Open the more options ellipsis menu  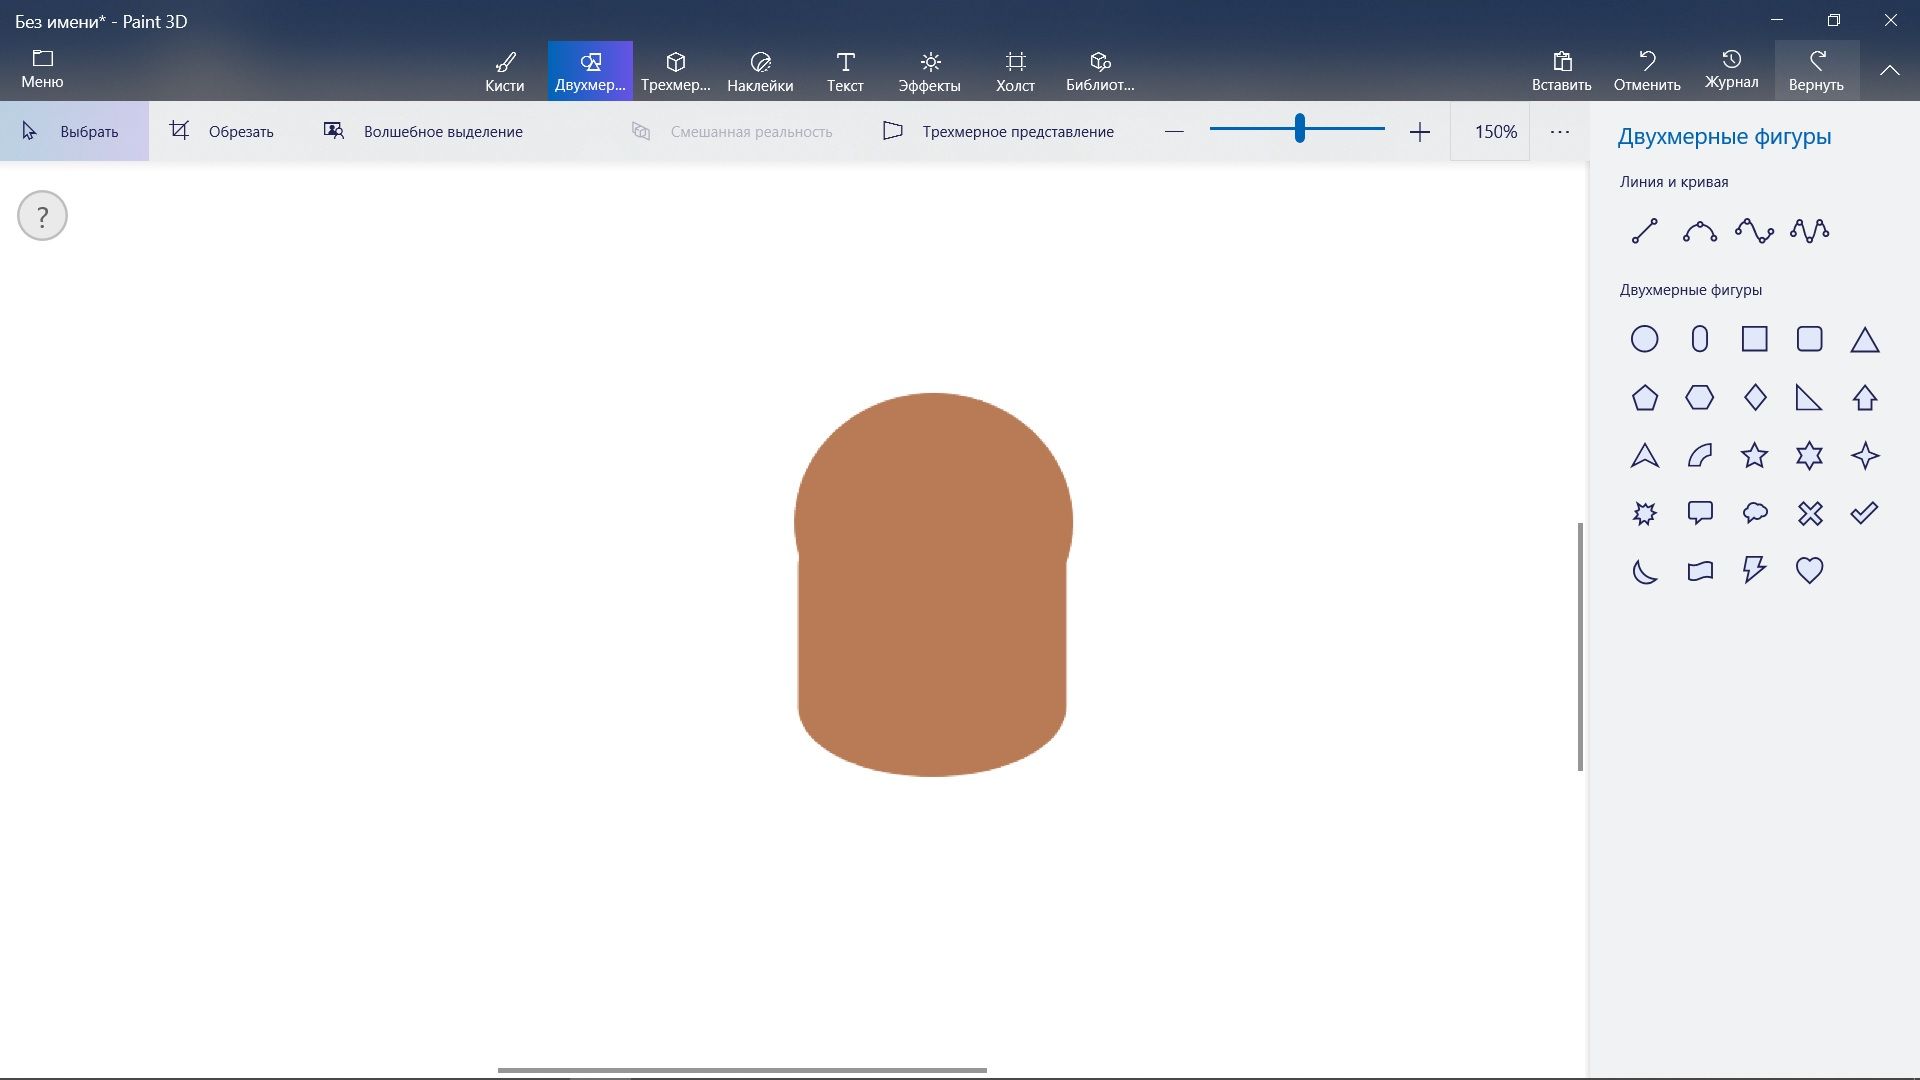click(1559, 131)
